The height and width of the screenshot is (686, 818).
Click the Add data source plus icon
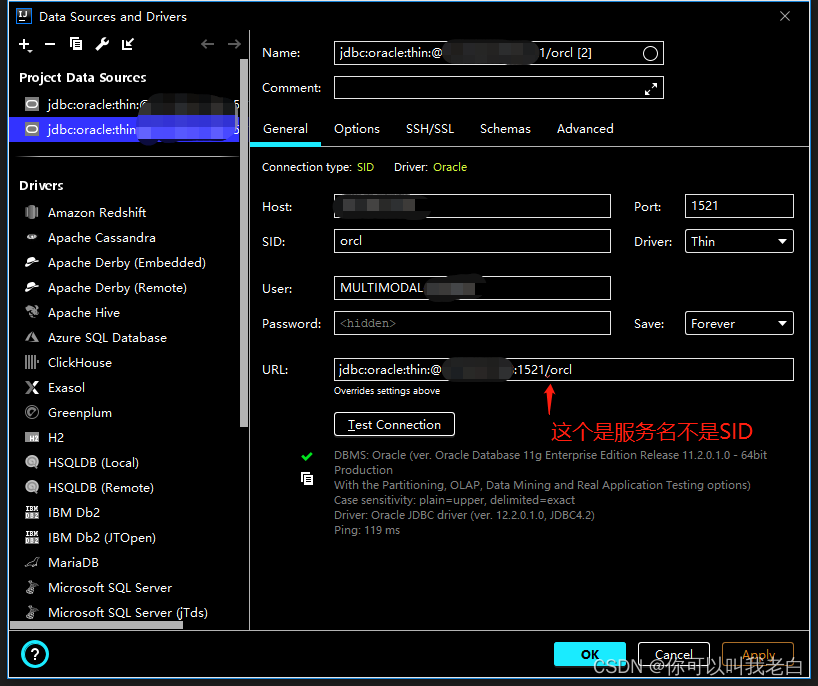tap(25, 45)
